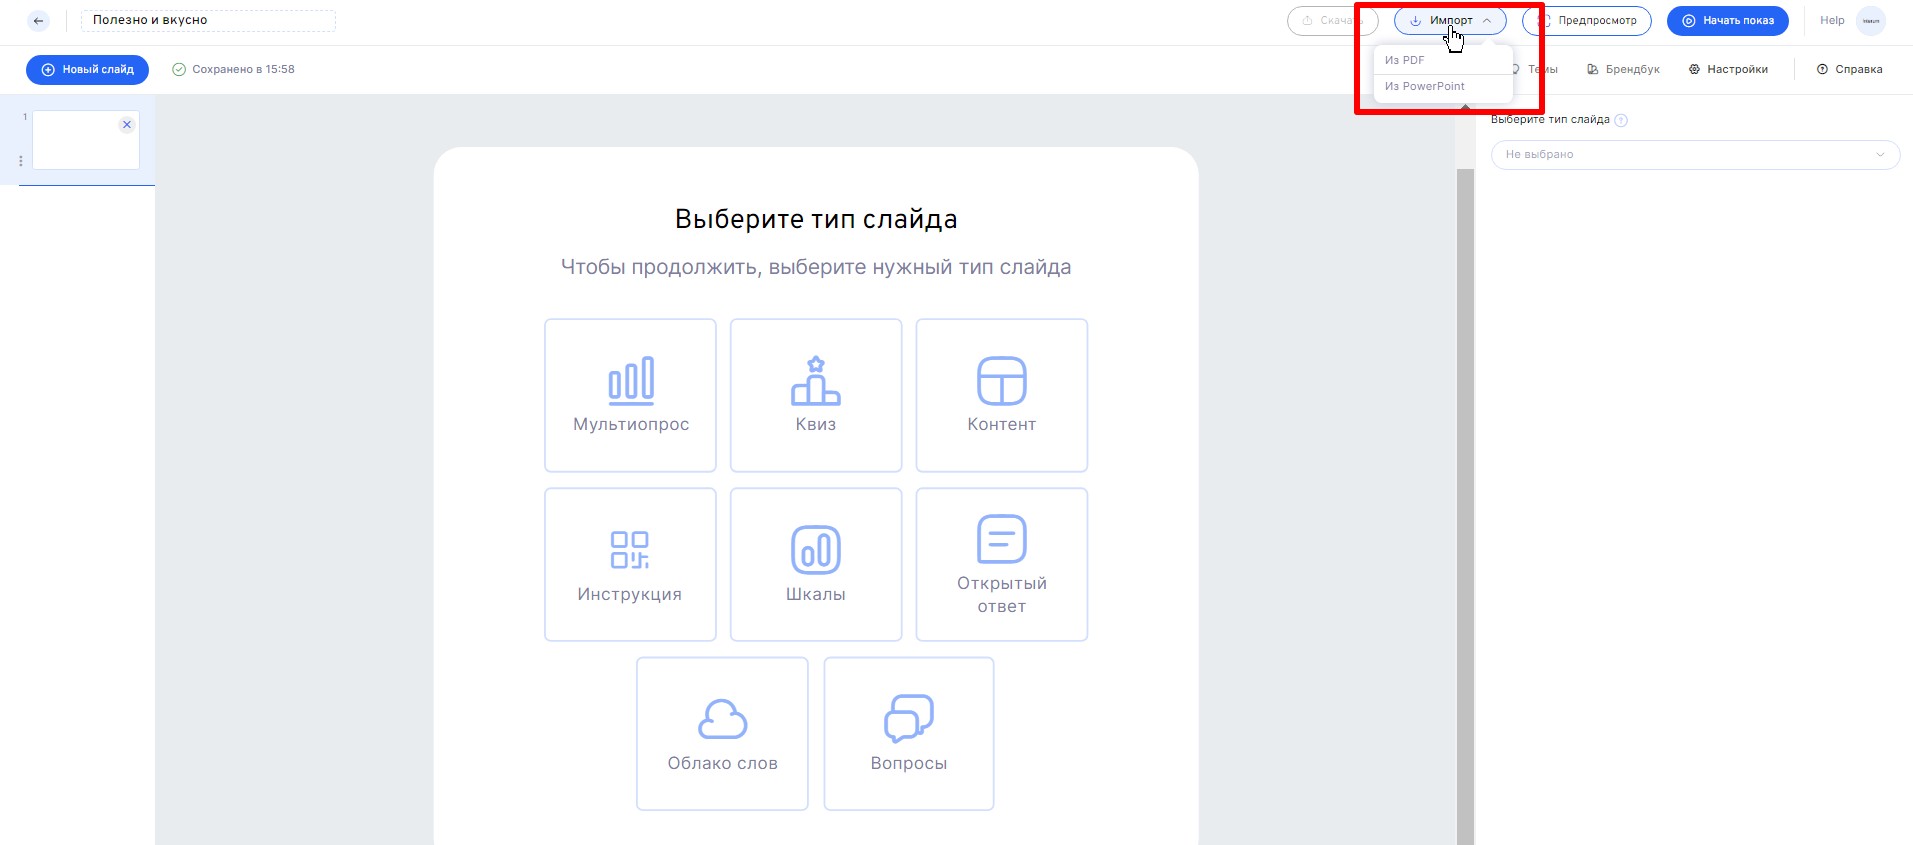This screenshot has height=845, width=1913.
Task: Select the Вопросы slide type card
Action: tap(908, 733)
